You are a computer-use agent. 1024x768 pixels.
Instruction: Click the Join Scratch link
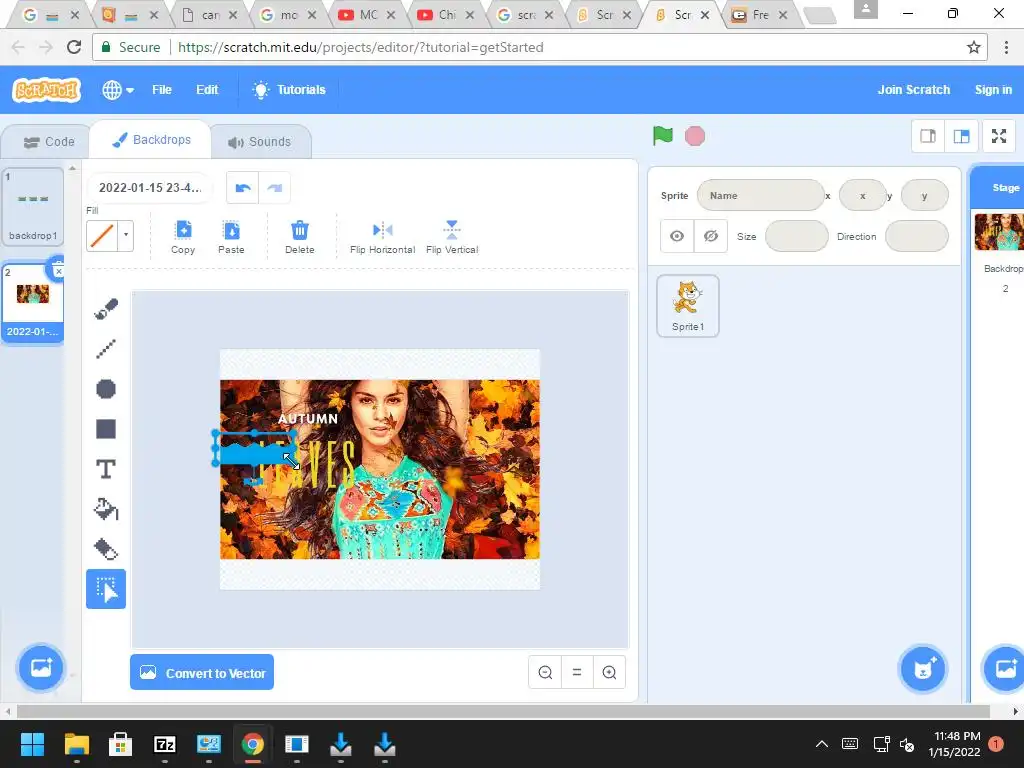(x=914, y=90)
